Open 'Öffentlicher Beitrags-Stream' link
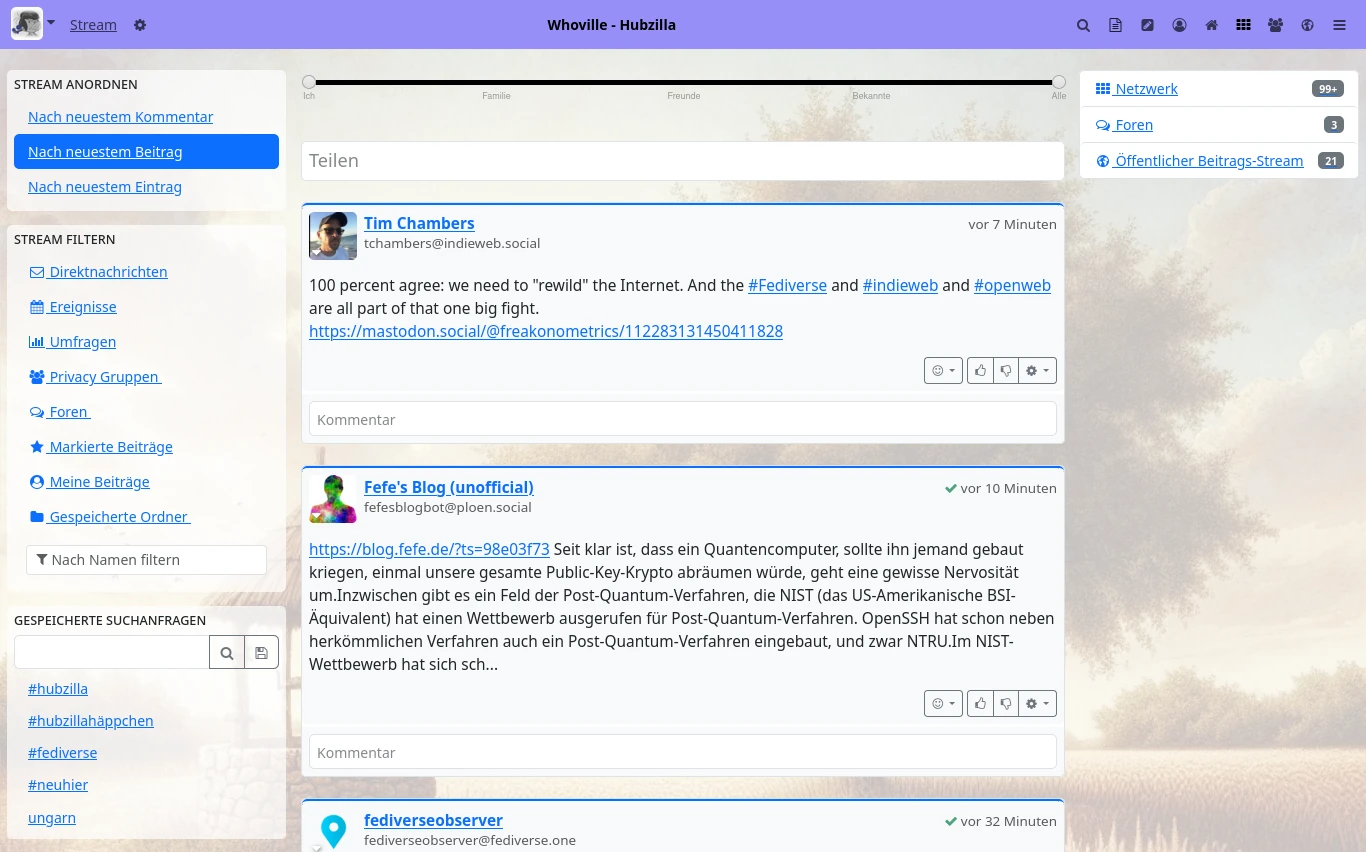This screenshot has width=1366, height=852. click(1208, 161)
